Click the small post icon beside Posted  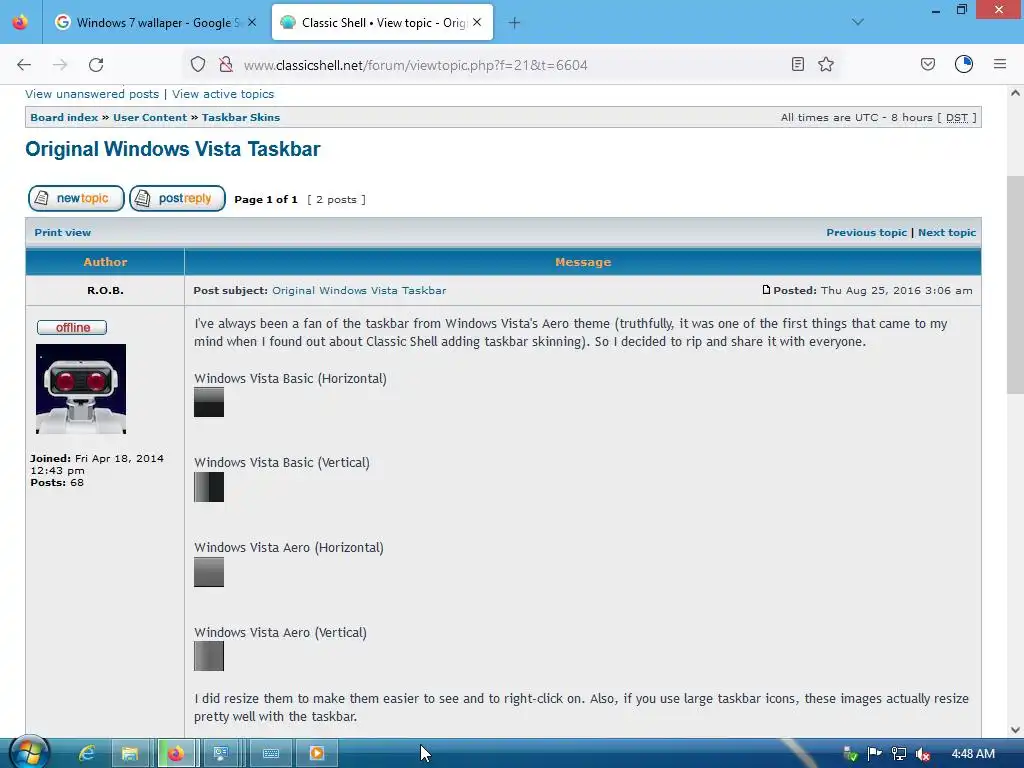click(x=767, y=289)
